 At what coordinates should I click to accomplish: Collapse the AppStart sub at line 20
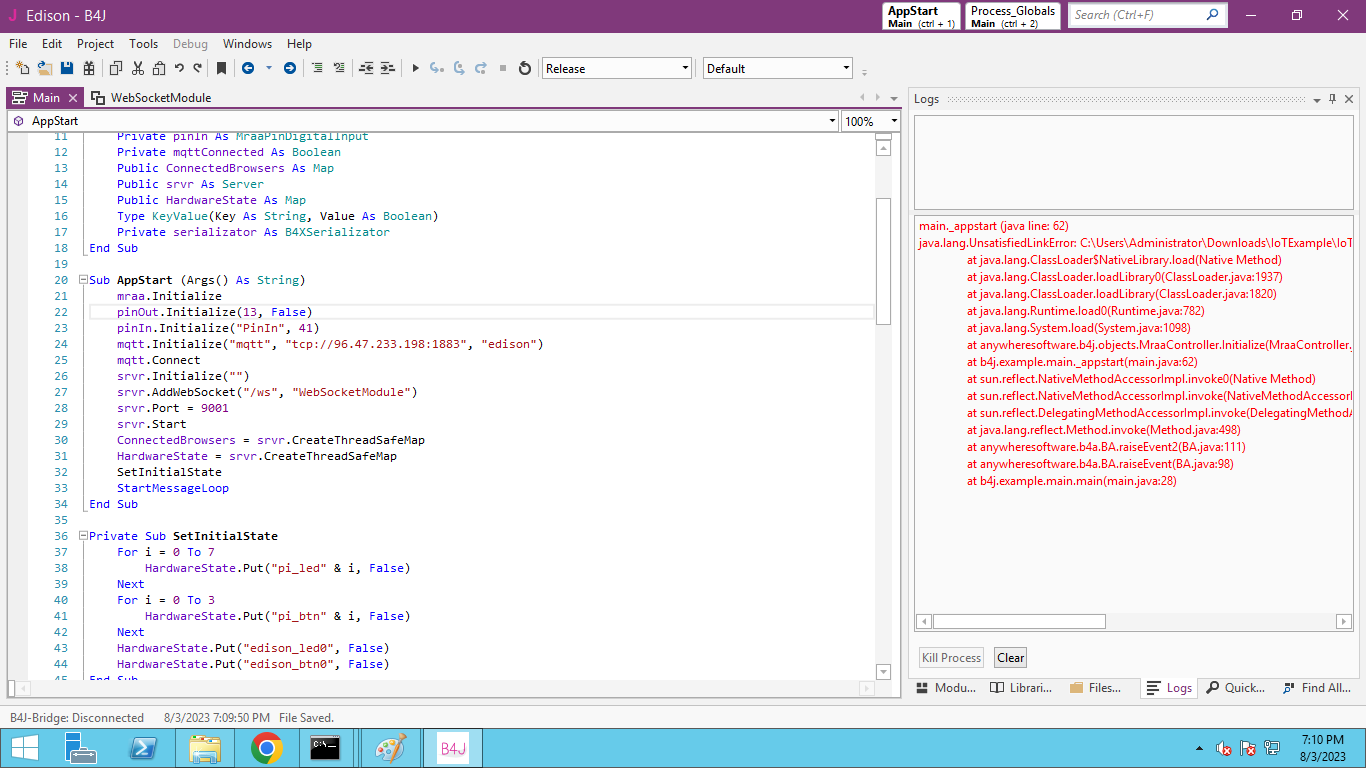[83, 280]
